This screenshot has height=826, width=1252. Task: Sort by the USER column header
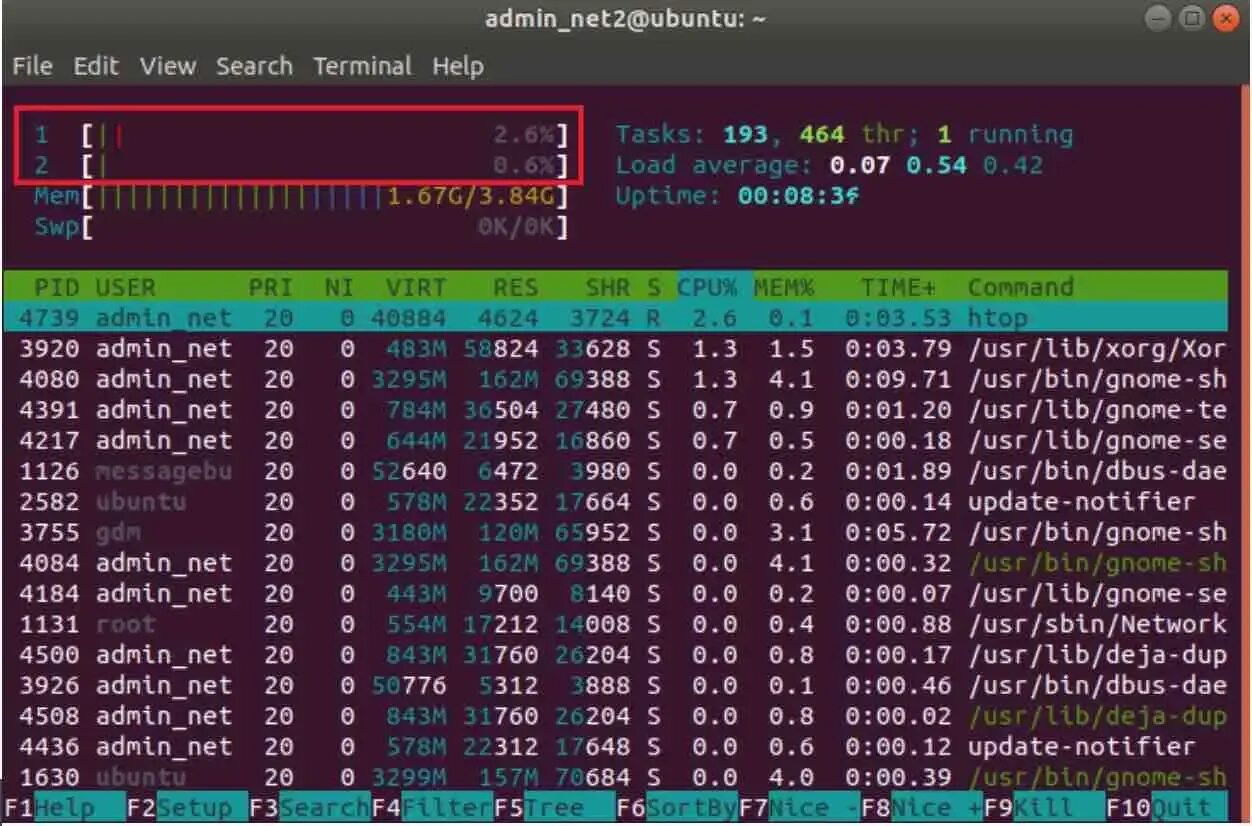pyautogui.click(x=126, y=288)
